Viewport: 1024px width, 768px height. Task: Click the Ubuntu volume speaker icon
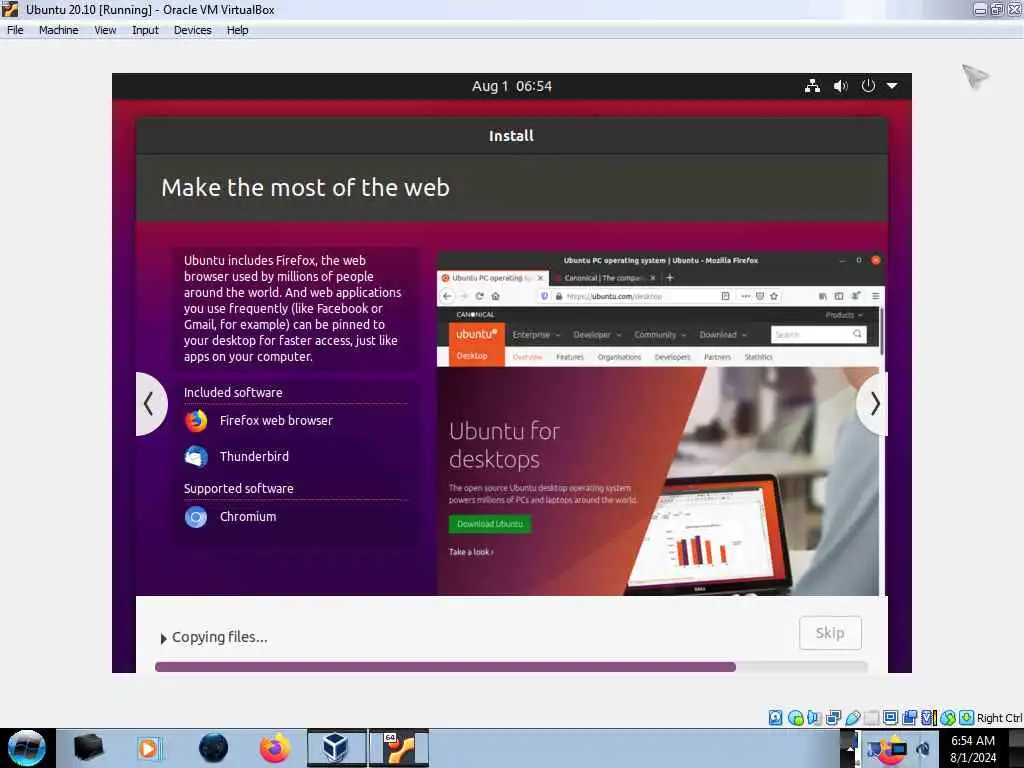pyautogui.click(x=840, y=86)
